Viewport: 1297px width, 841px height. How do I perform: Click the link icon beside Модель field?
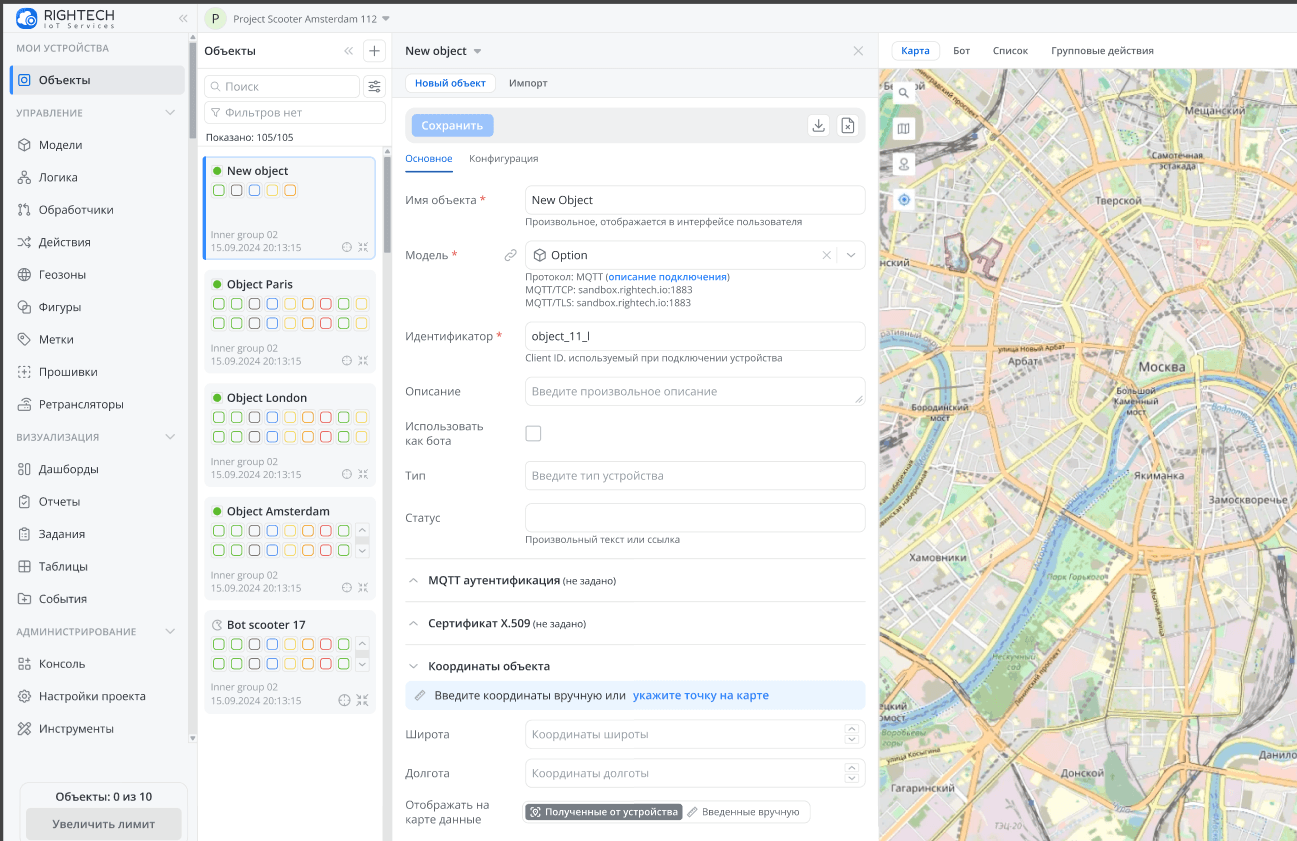click(510, 256)
